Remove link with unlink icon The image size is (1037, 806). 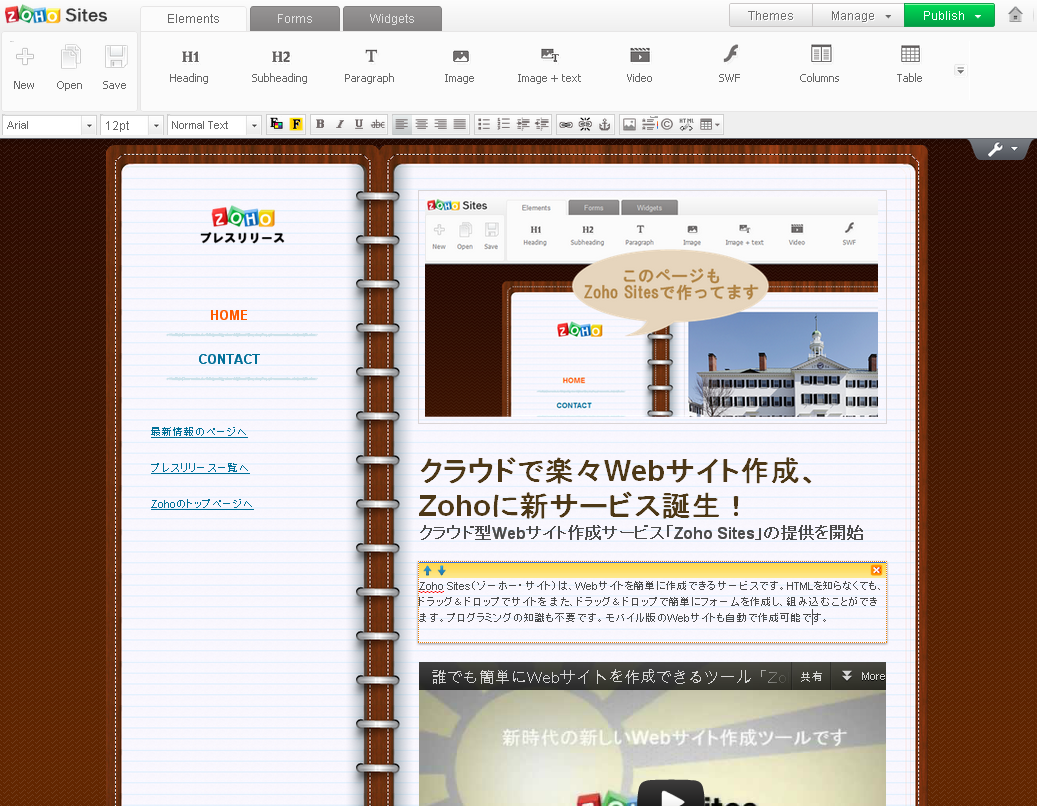coord(585,124)
